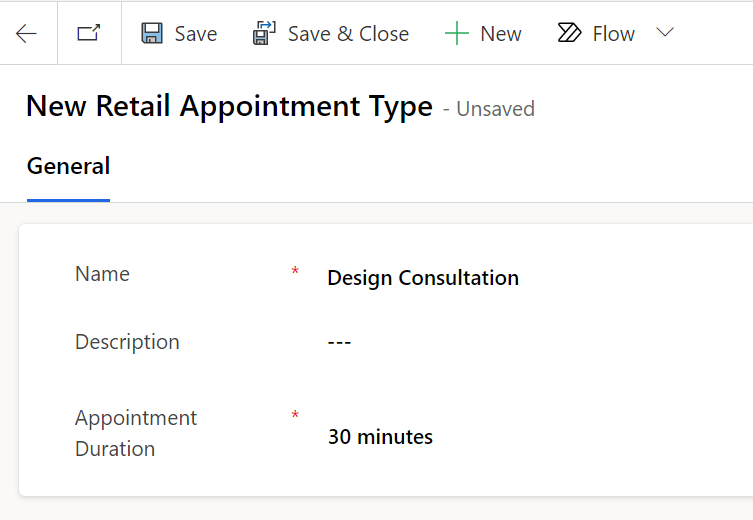Expand the Flow dropdown chevron
The image size is (753, 520).
[x=665, y=33]
